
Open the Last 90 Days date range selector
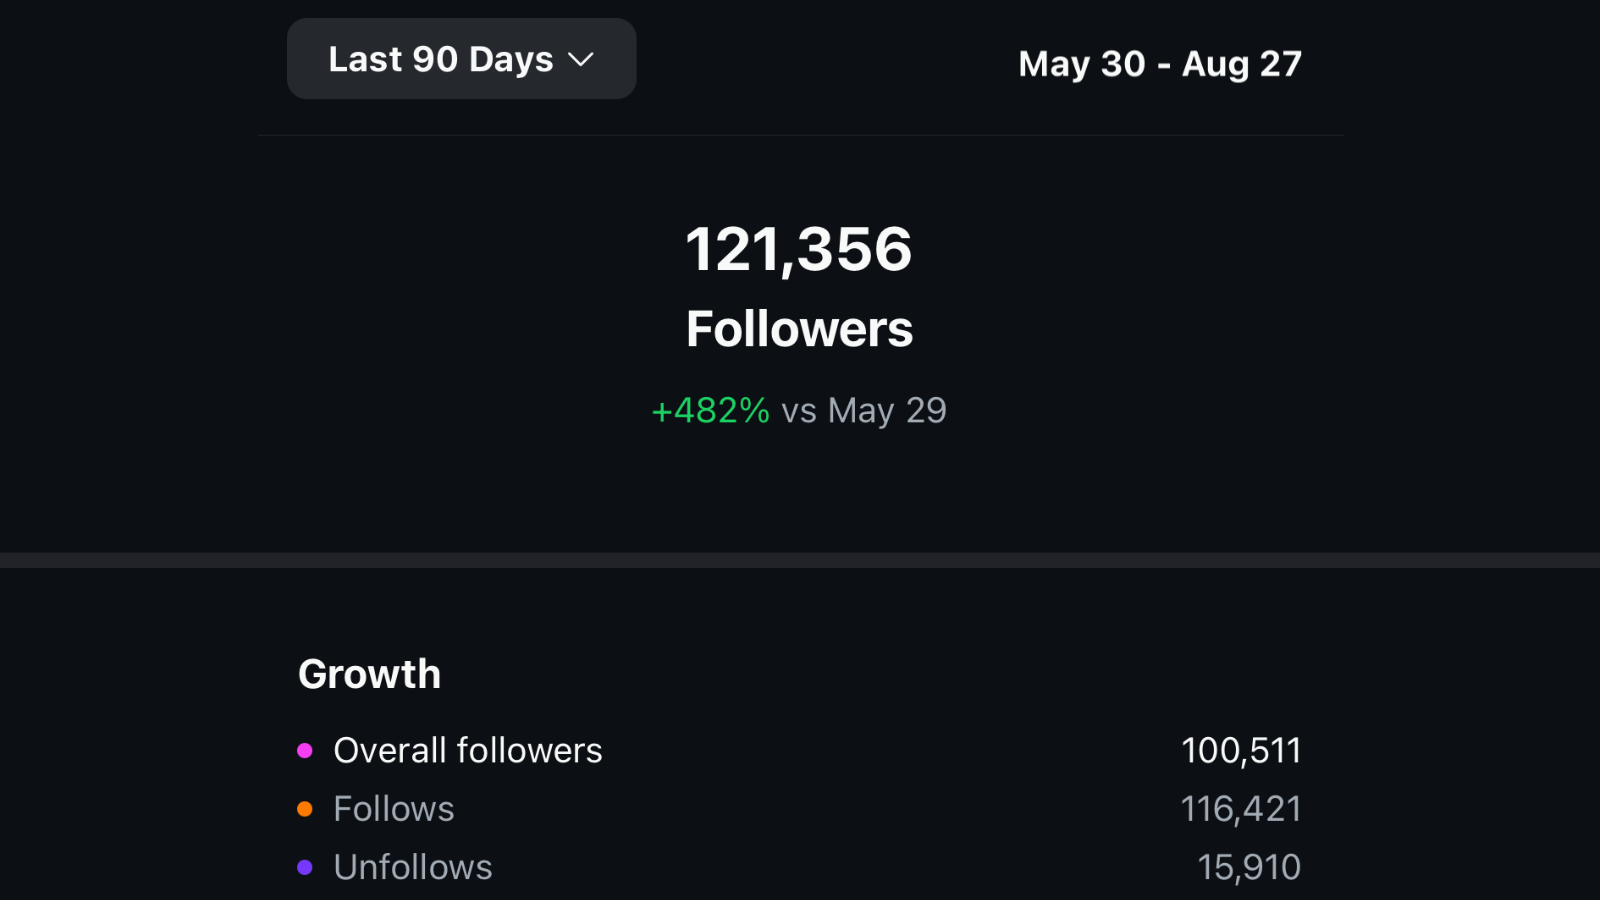(460, 58)
